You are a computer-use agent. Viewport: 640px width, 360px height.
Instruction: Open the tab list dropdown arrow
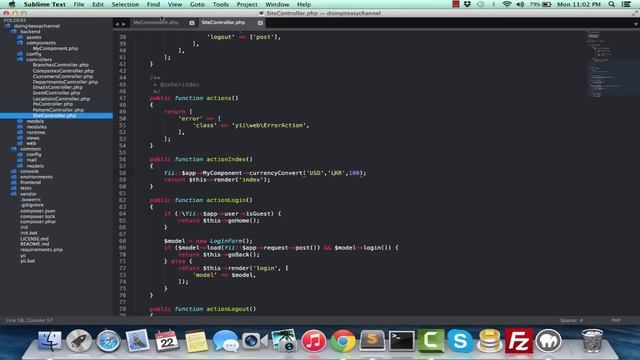point(636,24)
